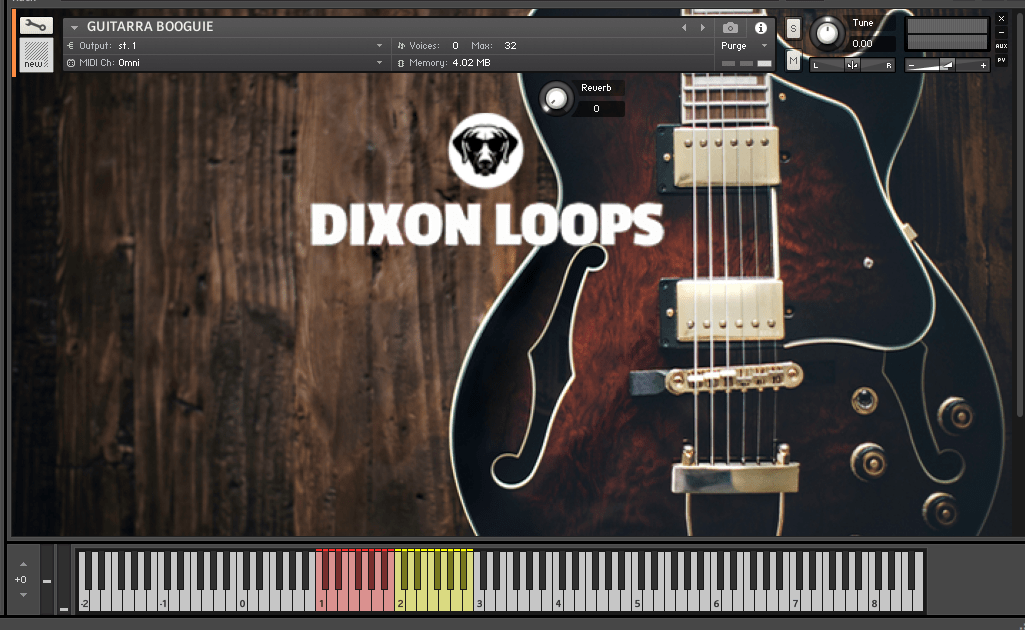The width and height of the screenshot is (1025, 630).
Task: Solo the instrument with S button
Action: (x=793, y=28)
